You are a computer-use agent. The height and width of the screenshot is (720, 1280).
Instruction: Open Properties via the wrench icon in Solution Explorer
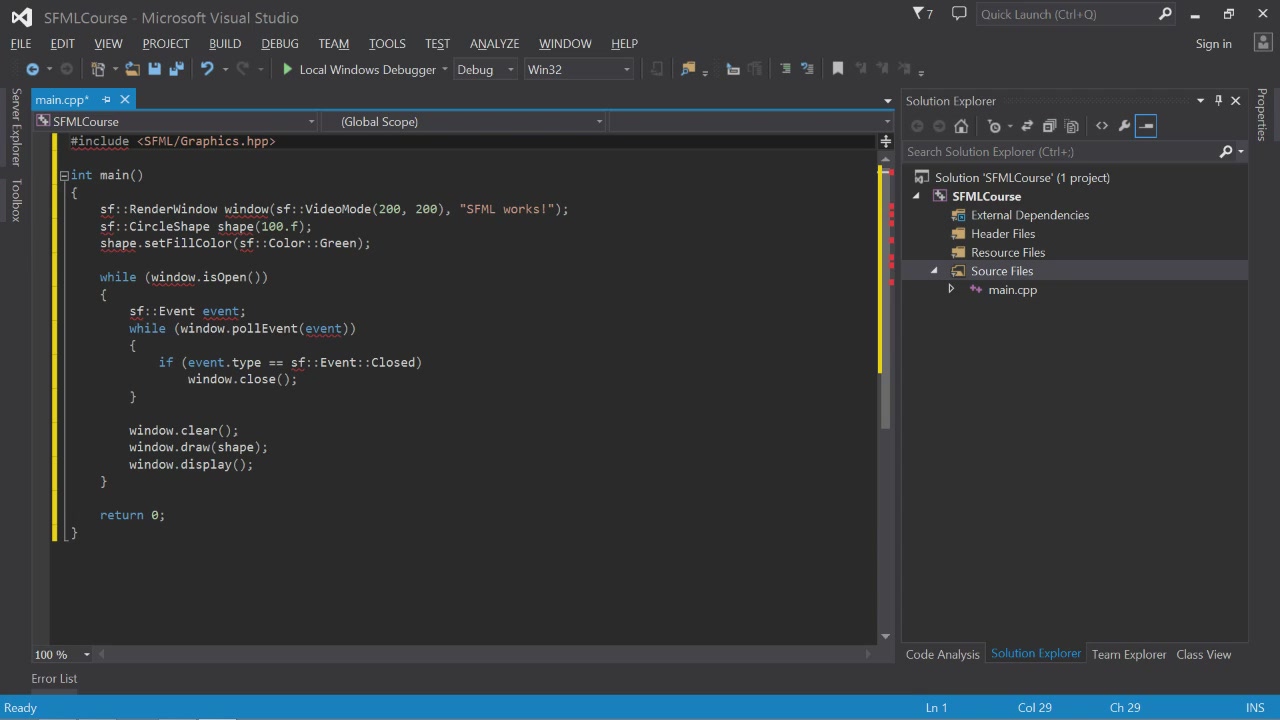click(1124, 126)
